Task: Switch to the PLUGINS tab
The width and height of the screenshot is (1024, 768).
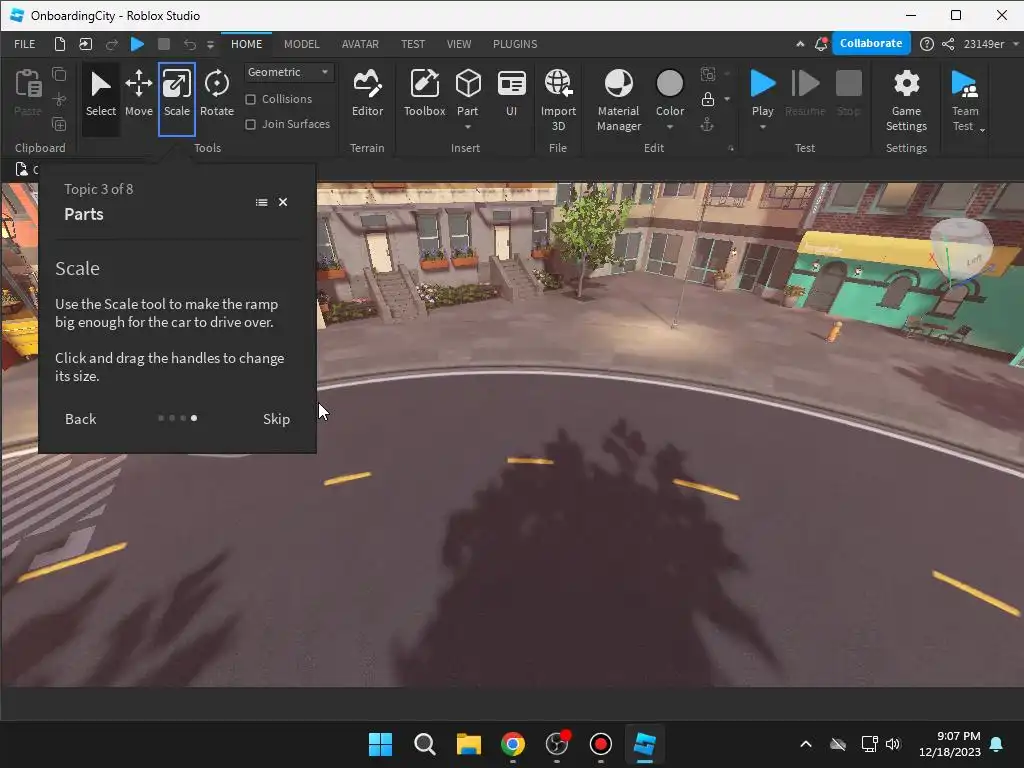Action: 515,44
